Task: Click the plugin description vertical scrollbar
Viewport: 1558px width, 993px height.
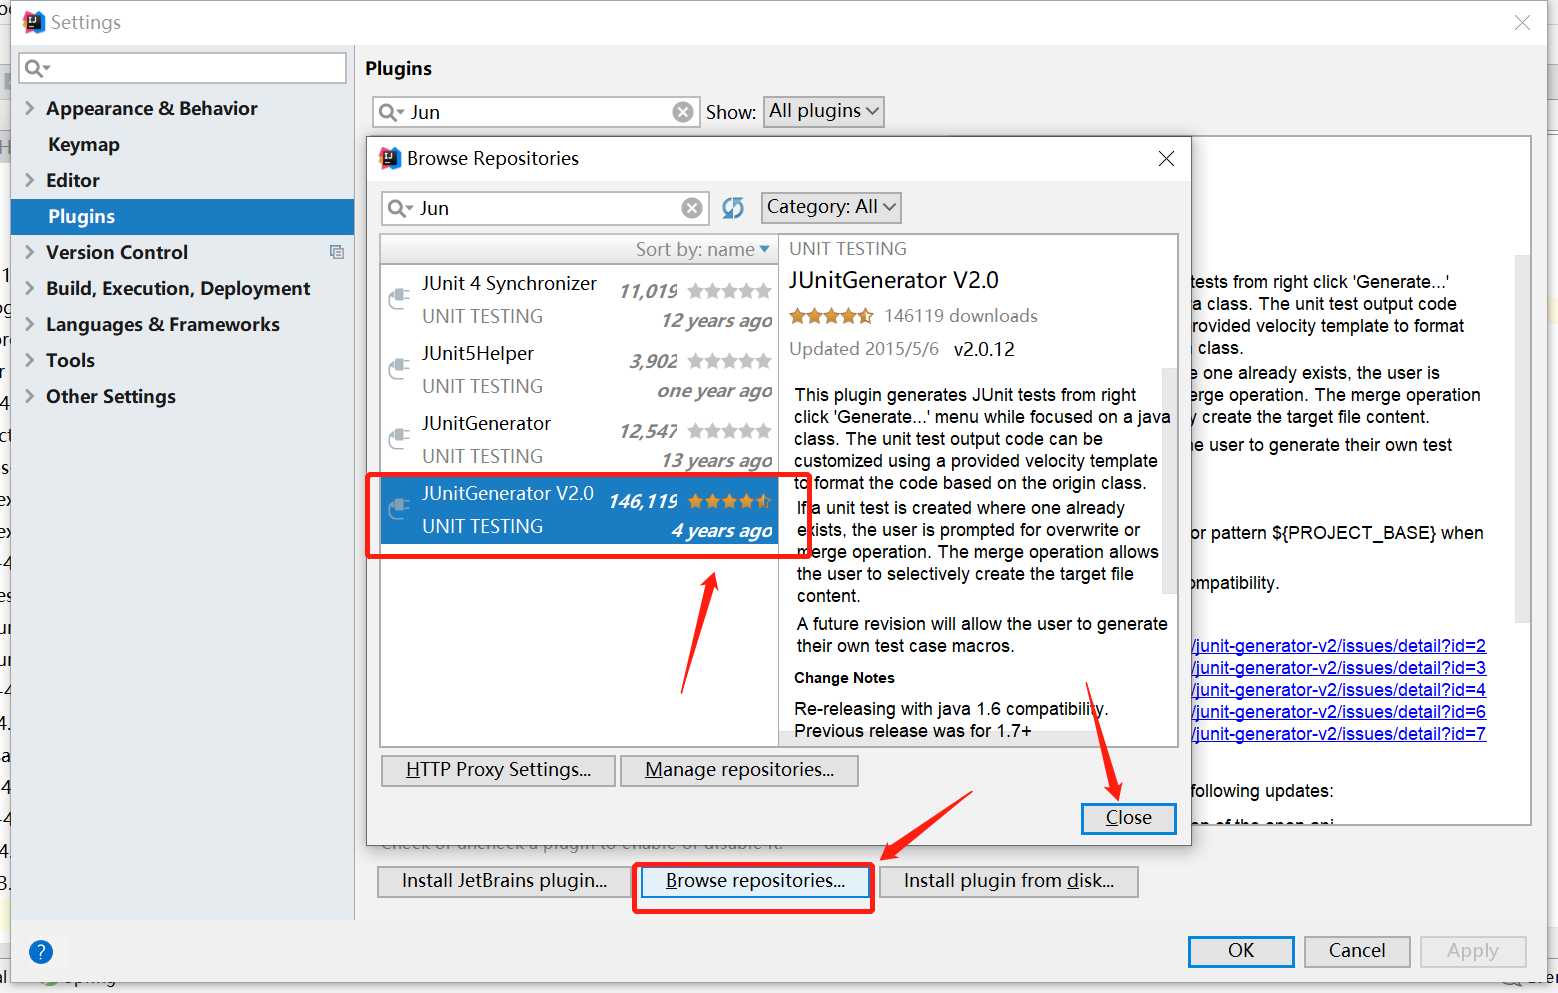Action: pyautogui.click(x=1168, y=480)
